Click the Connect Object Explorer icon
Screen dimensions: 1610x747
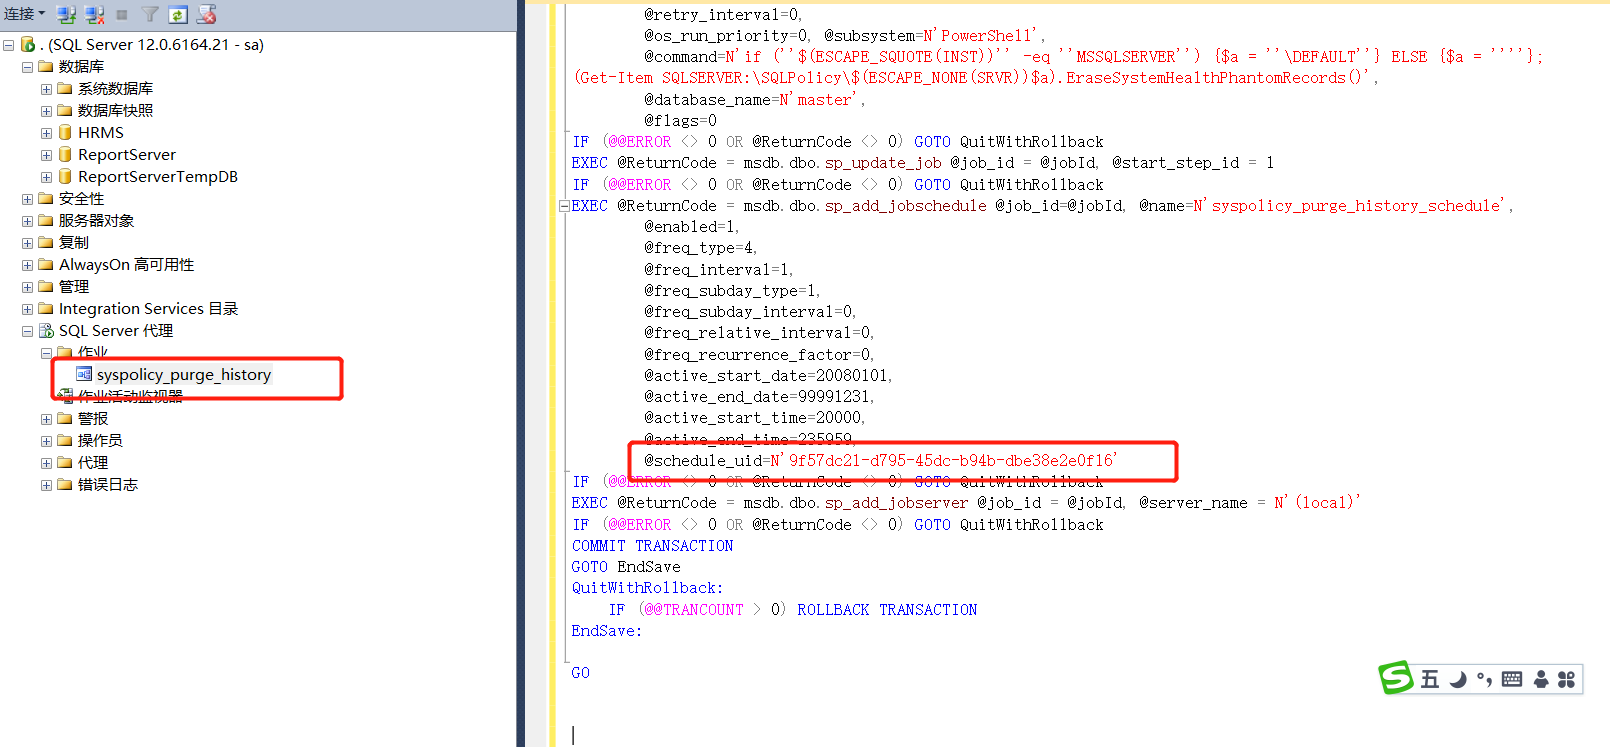(x=67, y=14)
